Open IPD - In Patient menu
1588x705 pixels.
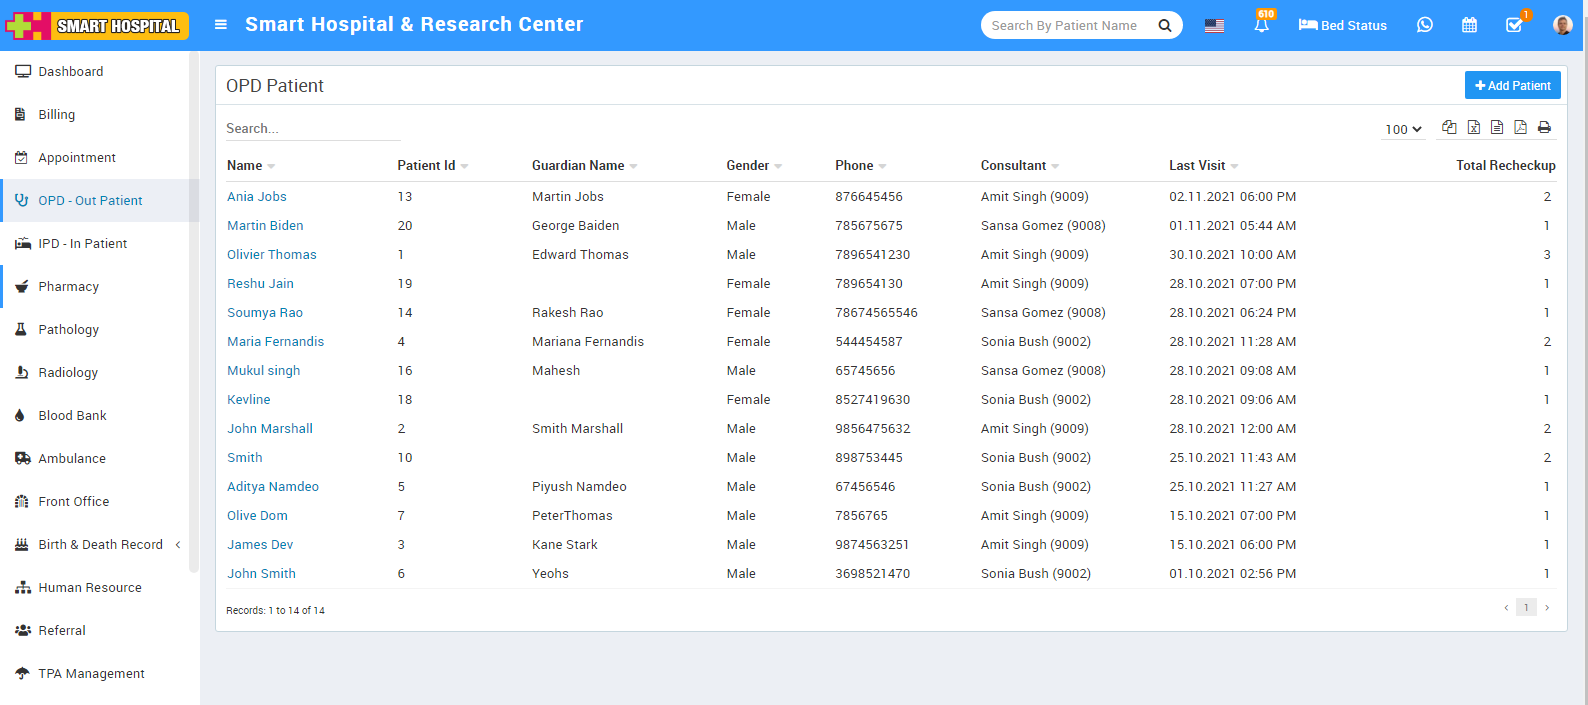(82, 244)
